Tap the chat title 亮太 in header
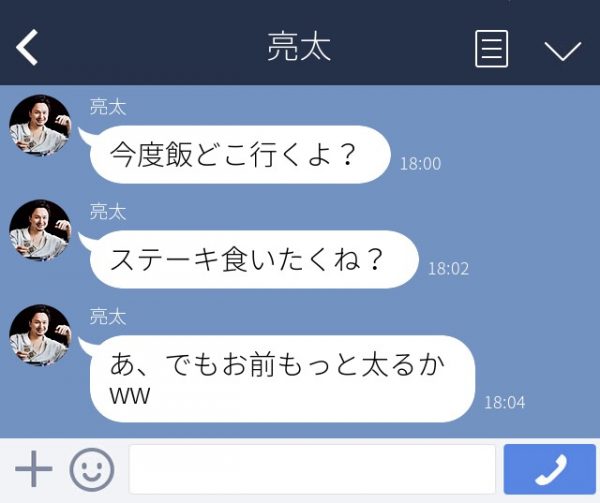Image resolution: width=600 pixels, height=503 pixels. coord(299,47)
